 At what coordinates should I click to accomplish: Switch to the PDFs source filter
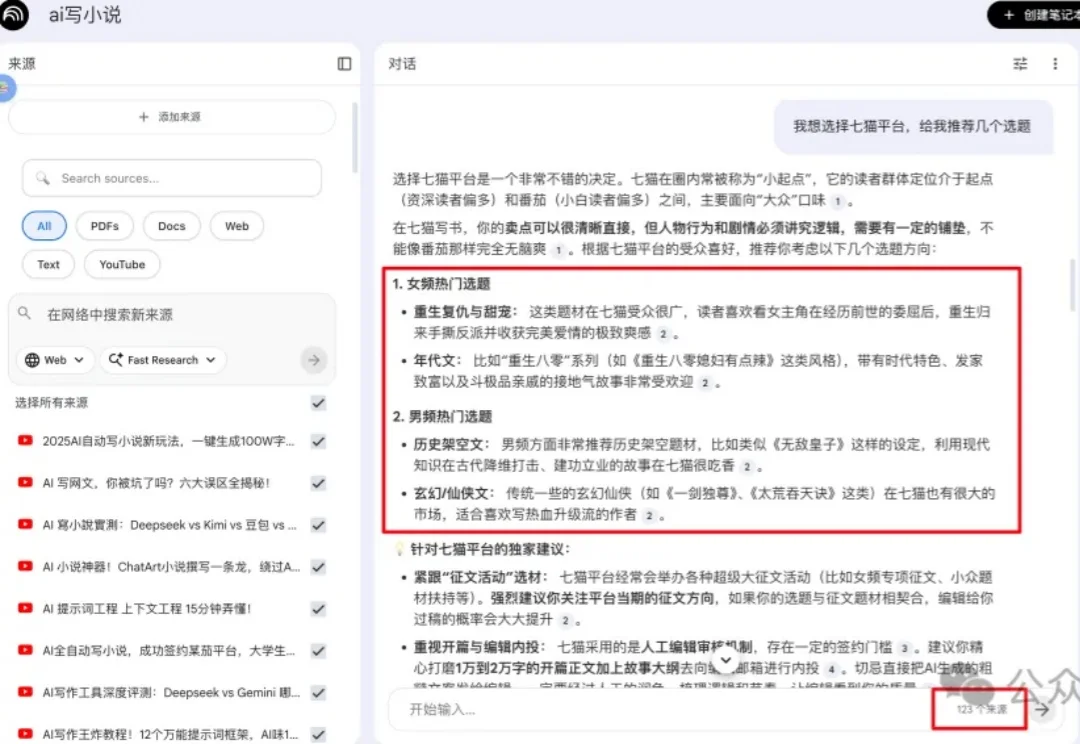pos(104,226)
